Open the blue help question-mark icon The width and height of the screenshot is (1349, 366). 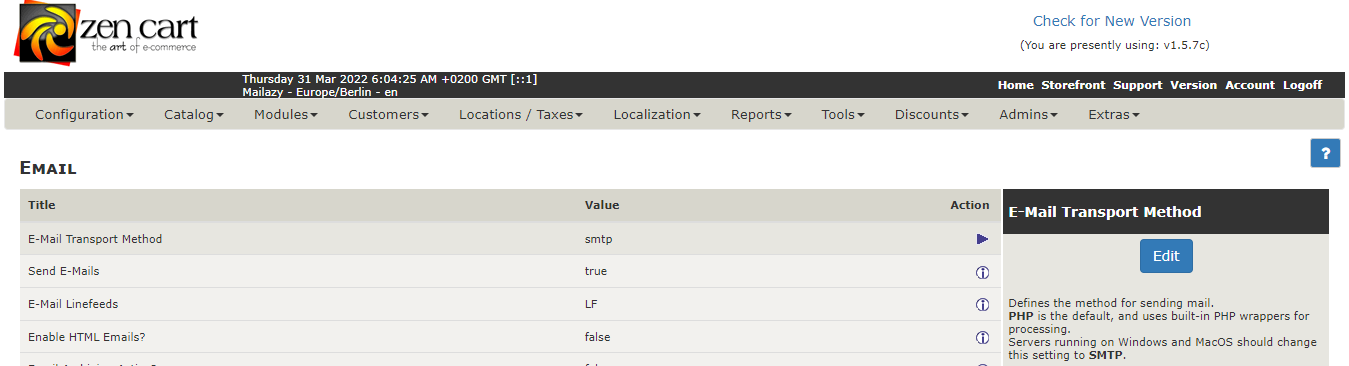click(1325, 153)
